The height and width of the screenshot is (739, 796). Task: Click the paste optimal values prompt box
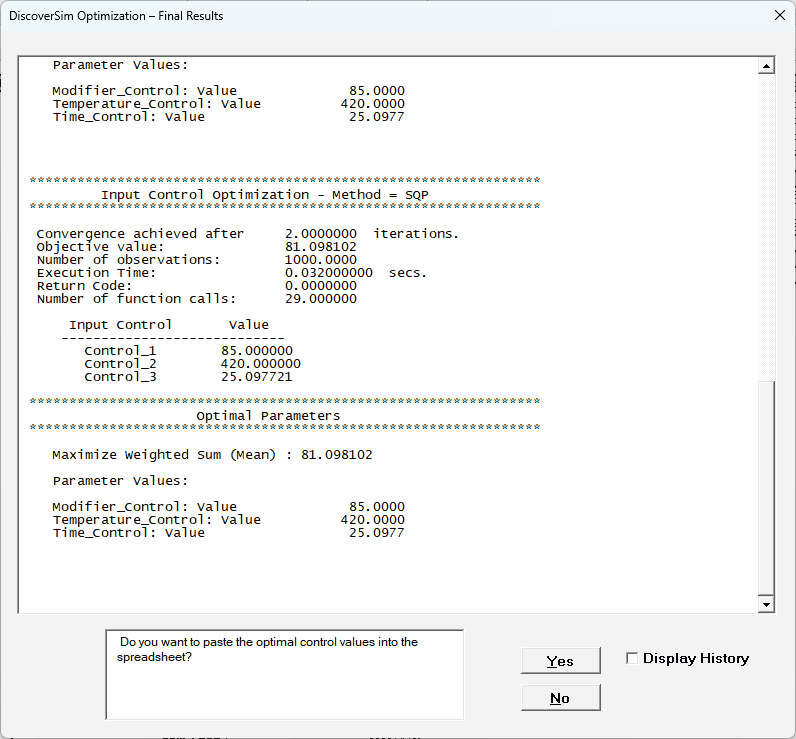pos(284,674)
